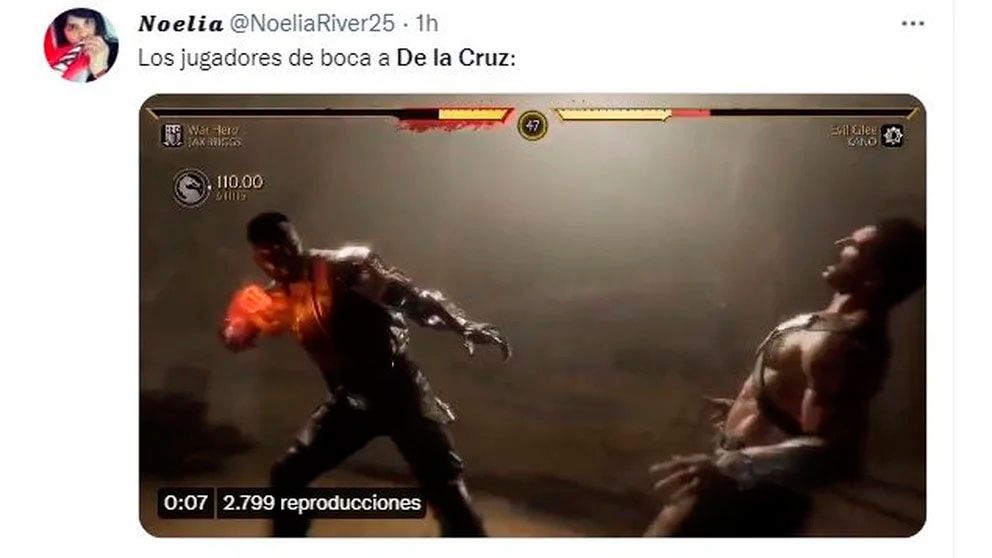
Task: Click the 2.799 reproducciones view count
Action: pos(321,503)
